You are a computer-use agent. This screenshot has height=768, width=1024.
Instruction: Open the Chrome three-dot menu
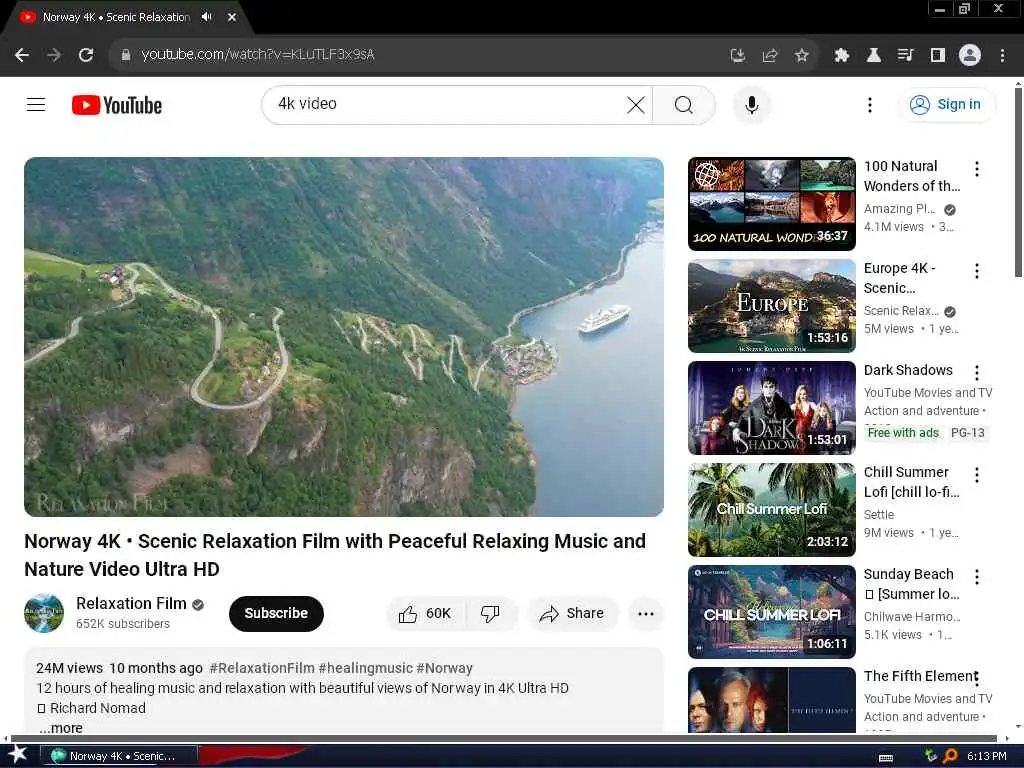click(1002, 56)
